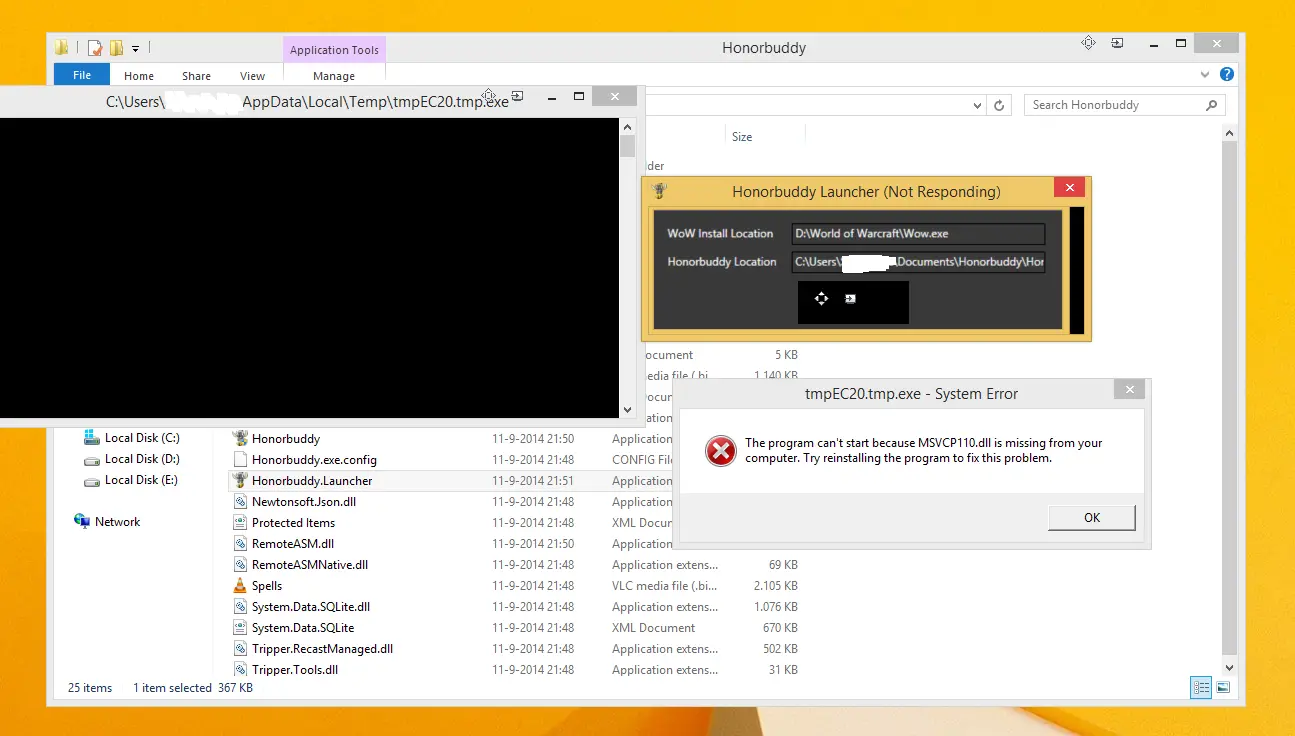The height and width of the screenshot is (736, 1295).
Task: Minimize the tmpEC20.tmp.exe console window
Action: [552, 97]
